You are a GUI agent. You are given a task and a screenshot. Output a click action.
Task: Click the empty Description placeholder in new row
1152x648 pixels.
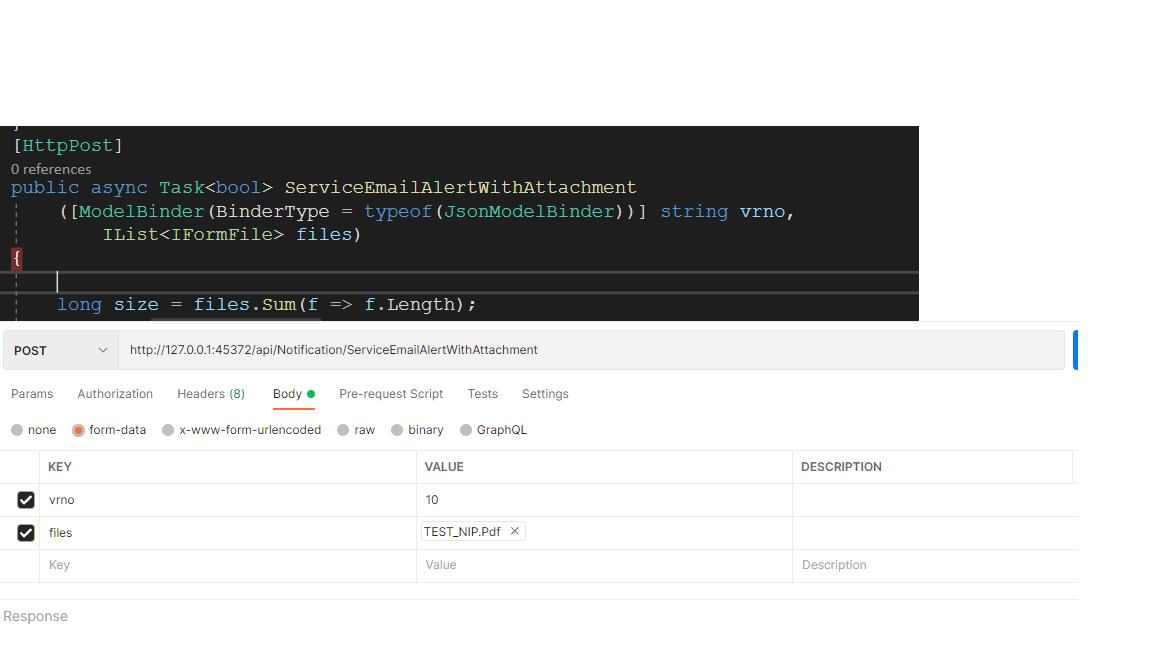[x=930, y=565]
